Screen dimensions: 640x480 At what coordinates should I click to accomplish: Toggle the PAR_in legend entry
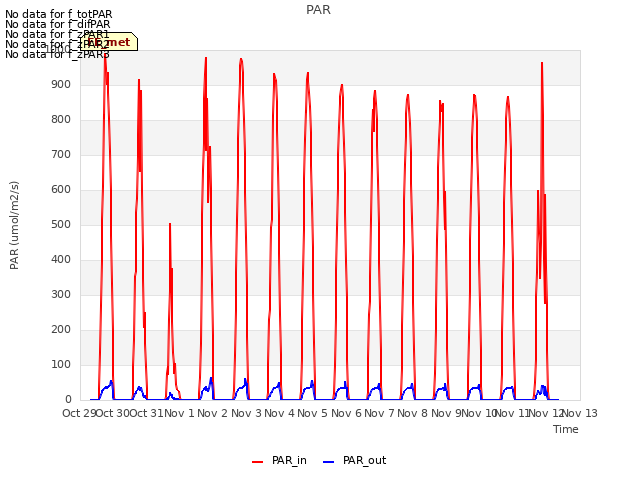[x=279, y=460]
